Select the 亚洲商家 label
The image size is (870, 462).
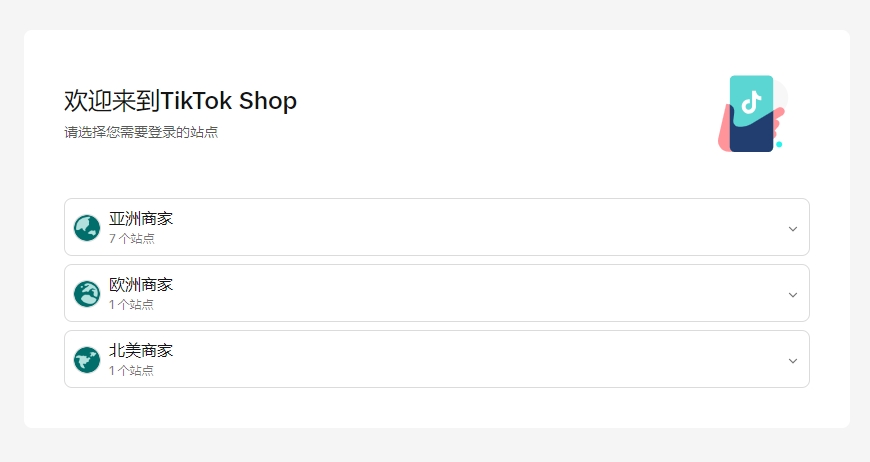pyautogui.click(x=141, y=219)
